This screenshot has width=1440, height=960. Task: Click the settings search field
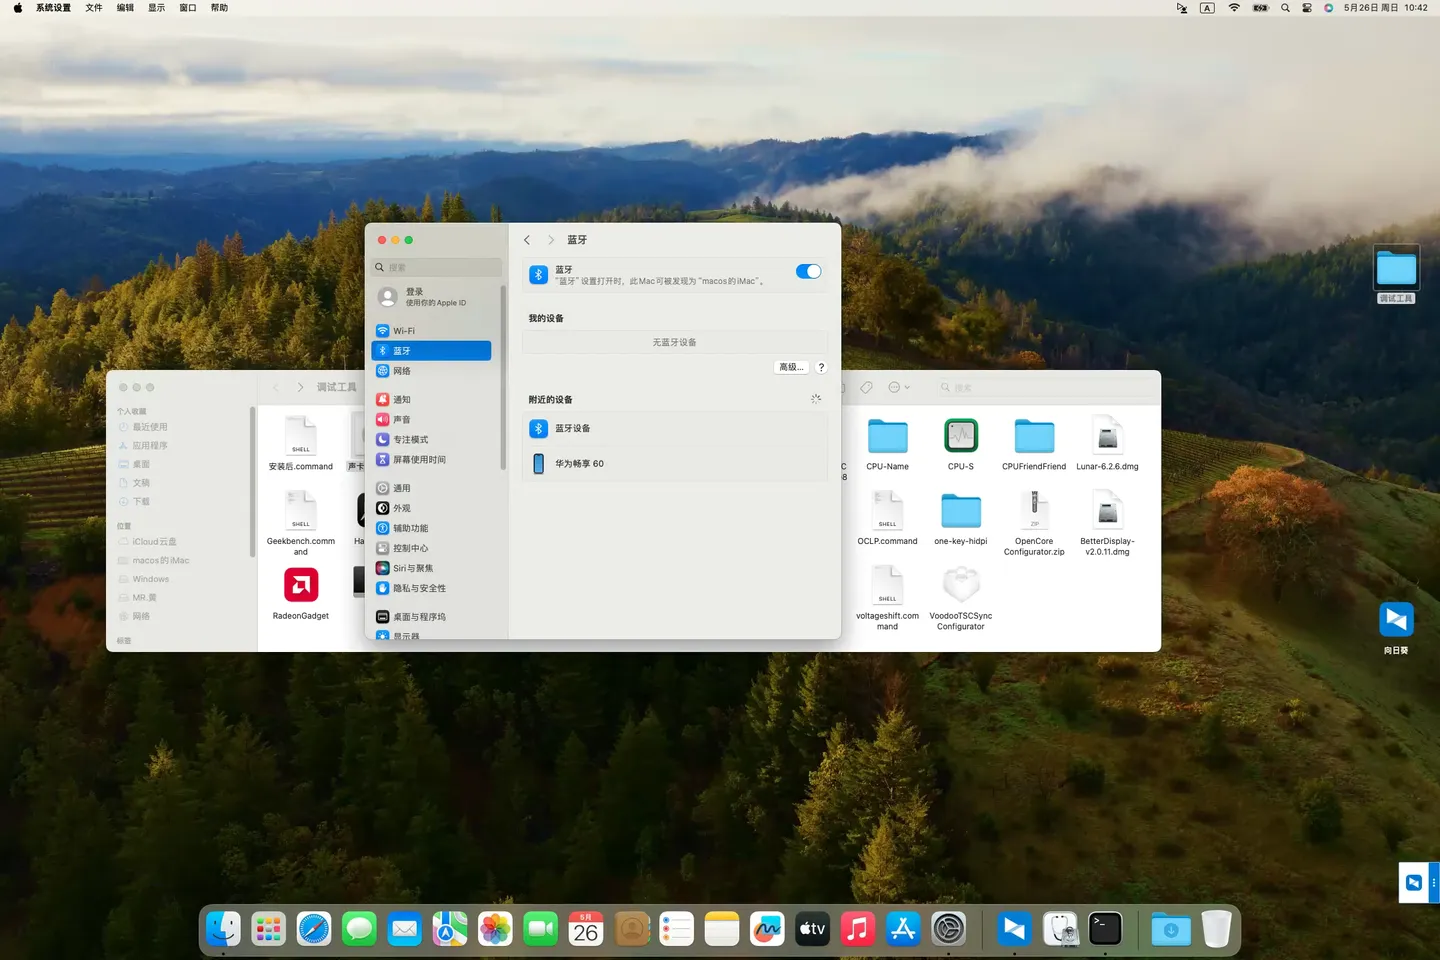pos(438,268)
